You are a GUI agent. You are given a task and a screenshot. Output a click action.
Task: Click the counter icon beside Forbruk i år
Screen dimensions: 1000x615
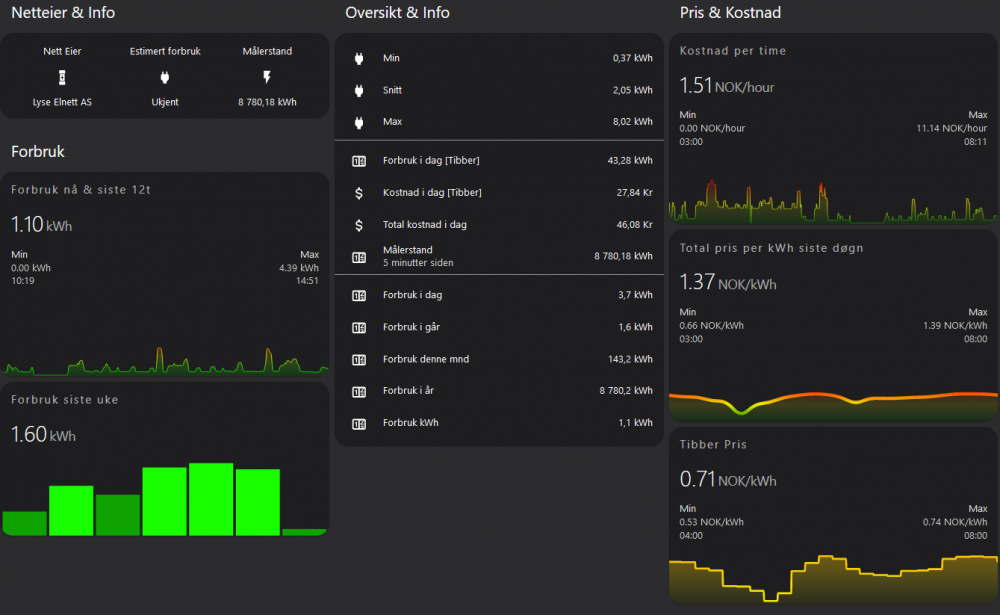point(359,391)
